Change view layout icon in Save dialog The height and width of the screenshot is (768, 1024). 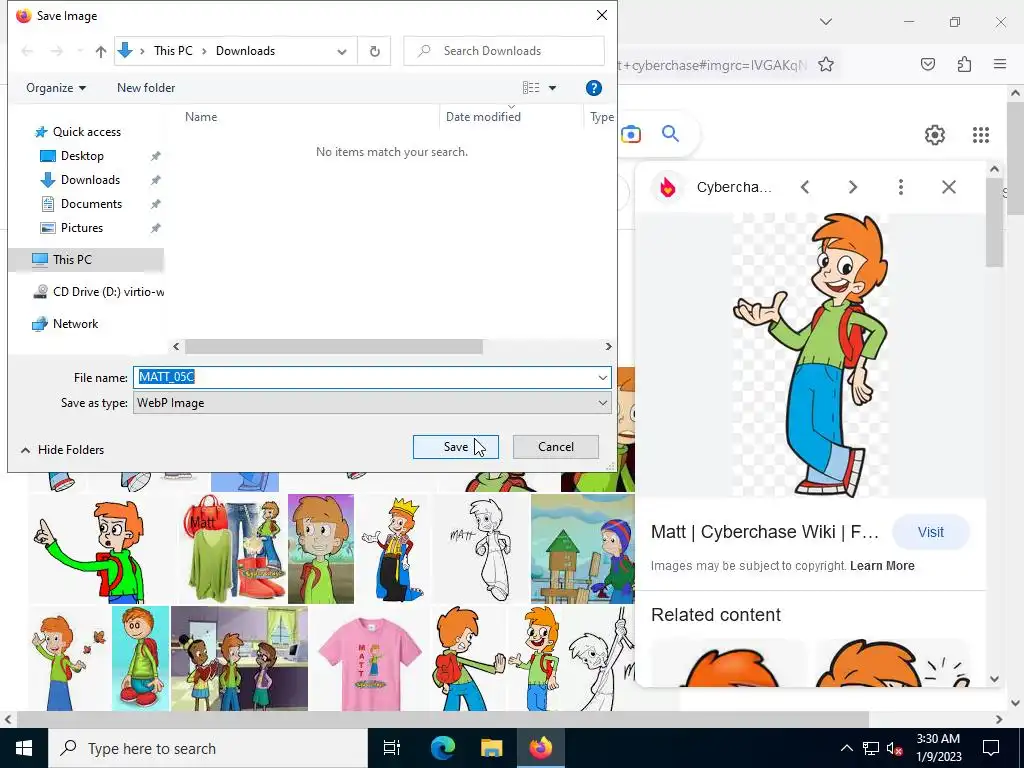point(531,88)
